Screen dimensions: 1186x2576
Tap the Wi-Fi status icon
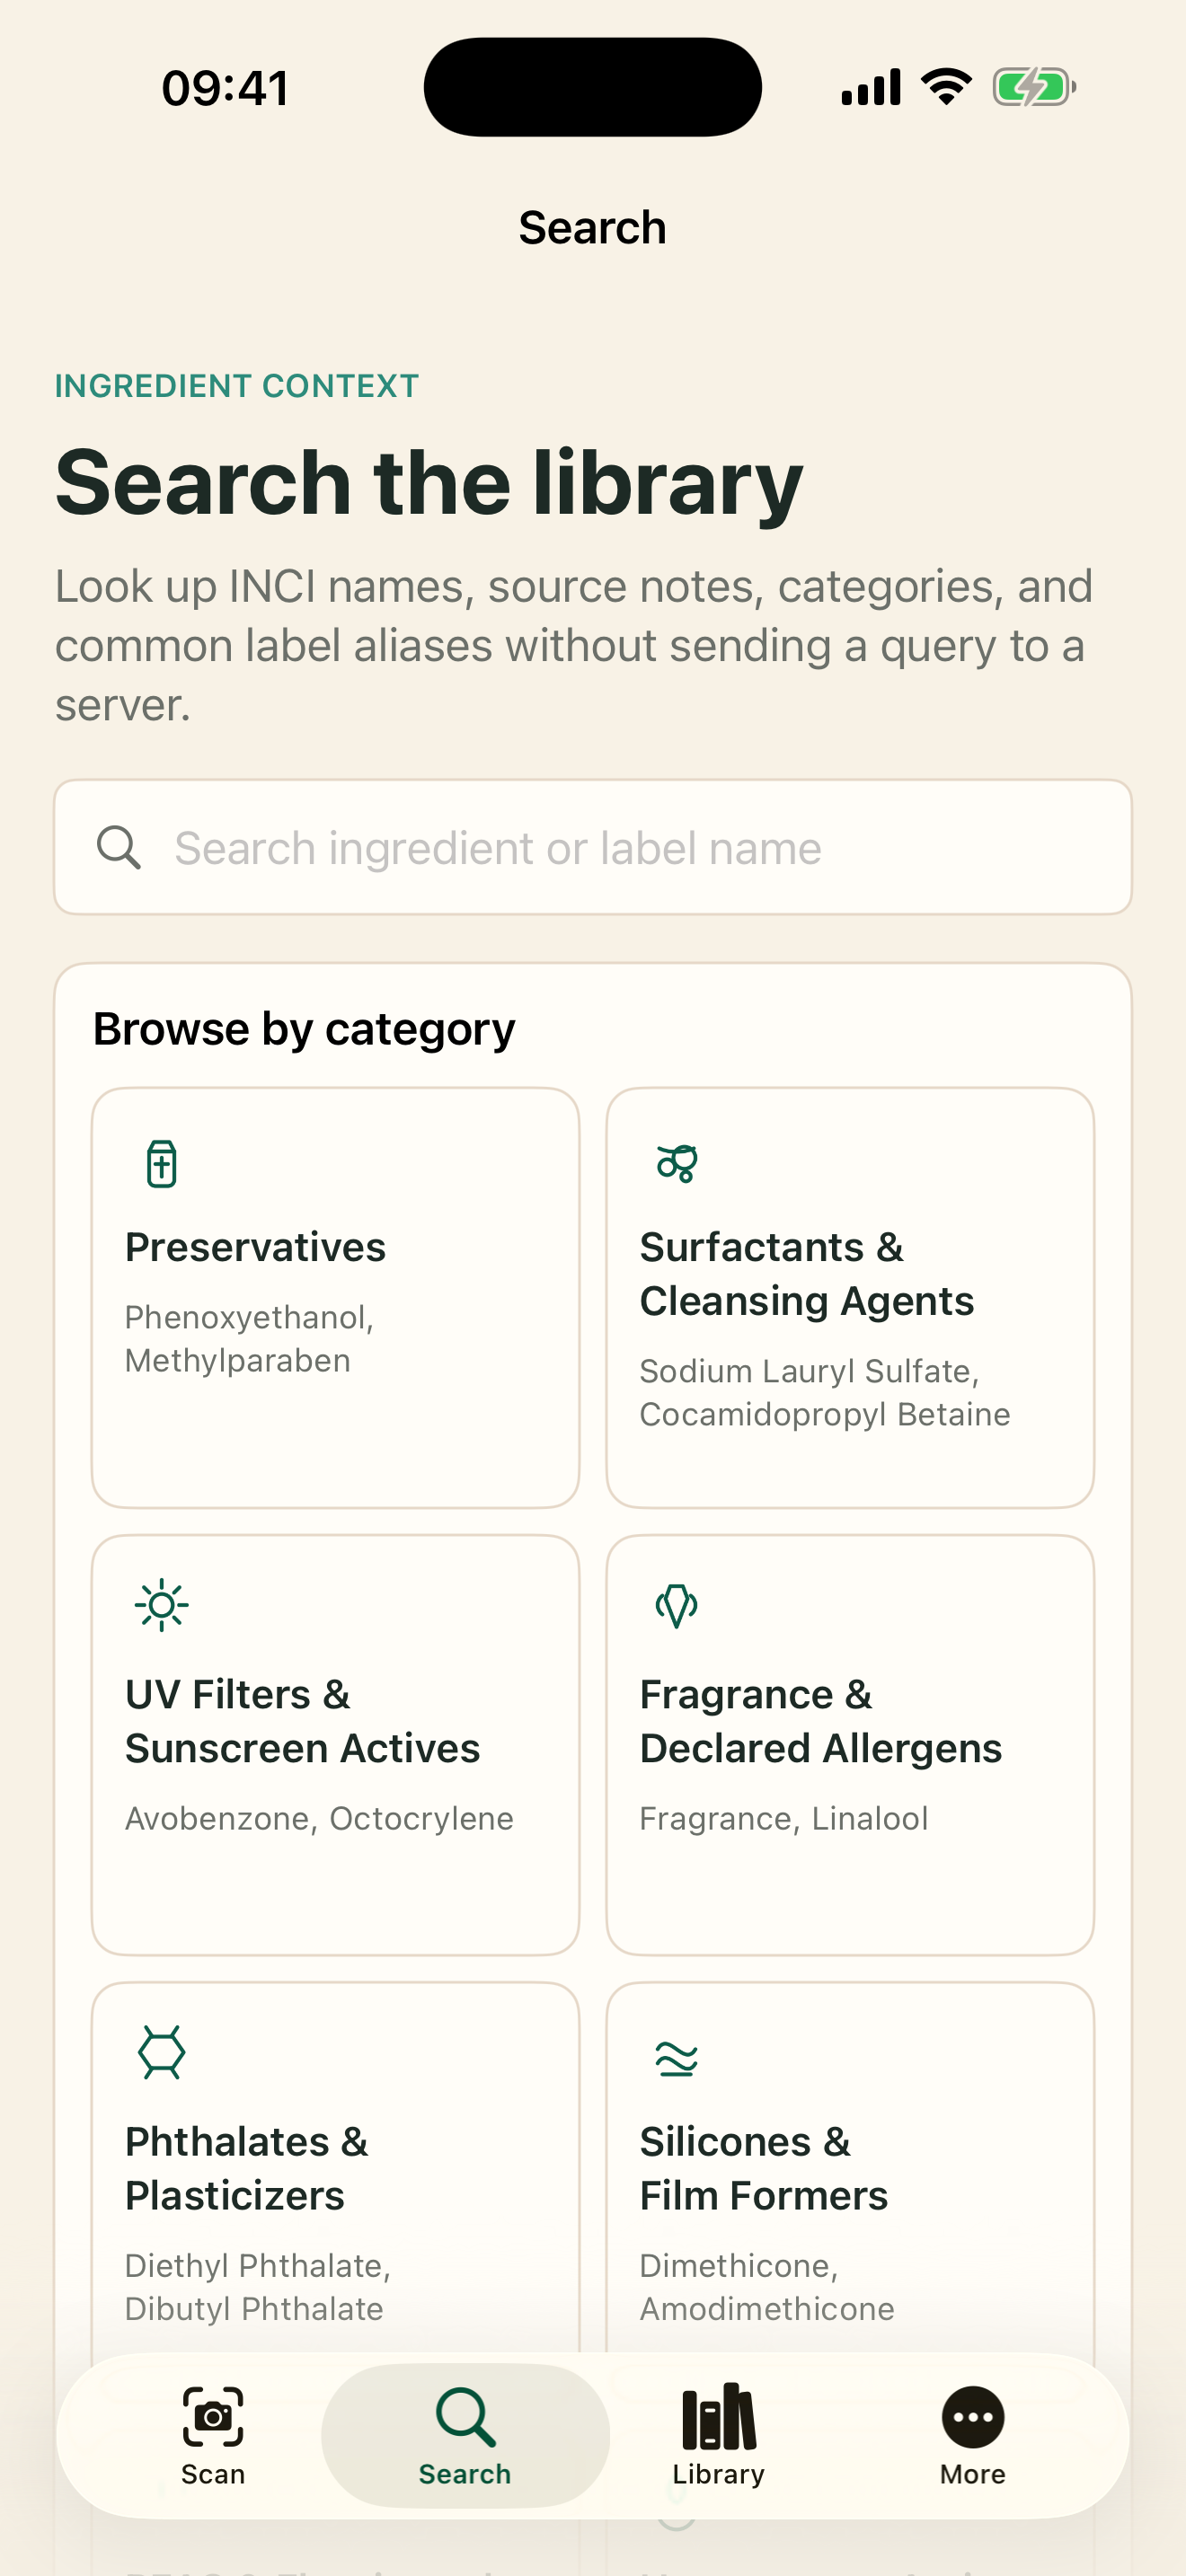click(x=946, y=87)
